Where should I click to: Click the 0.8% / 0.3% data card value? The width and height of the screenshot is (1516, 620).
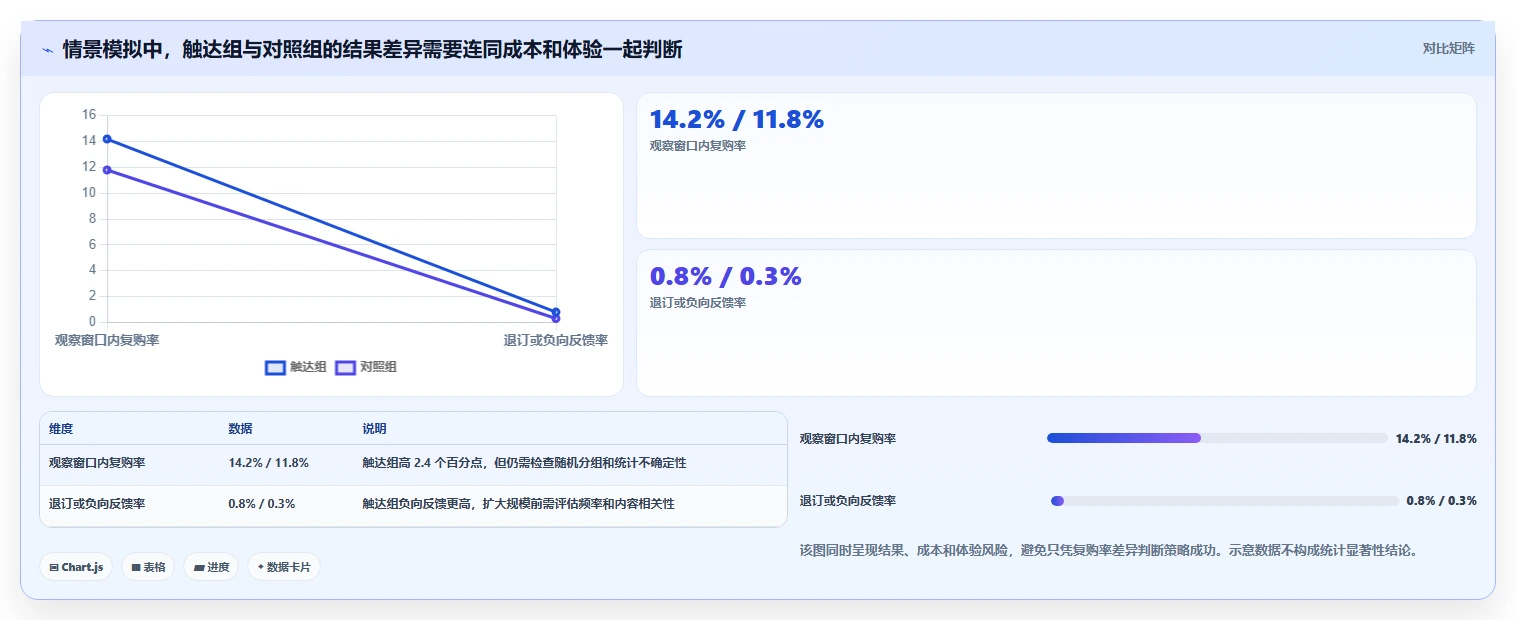tap(726, 277)
